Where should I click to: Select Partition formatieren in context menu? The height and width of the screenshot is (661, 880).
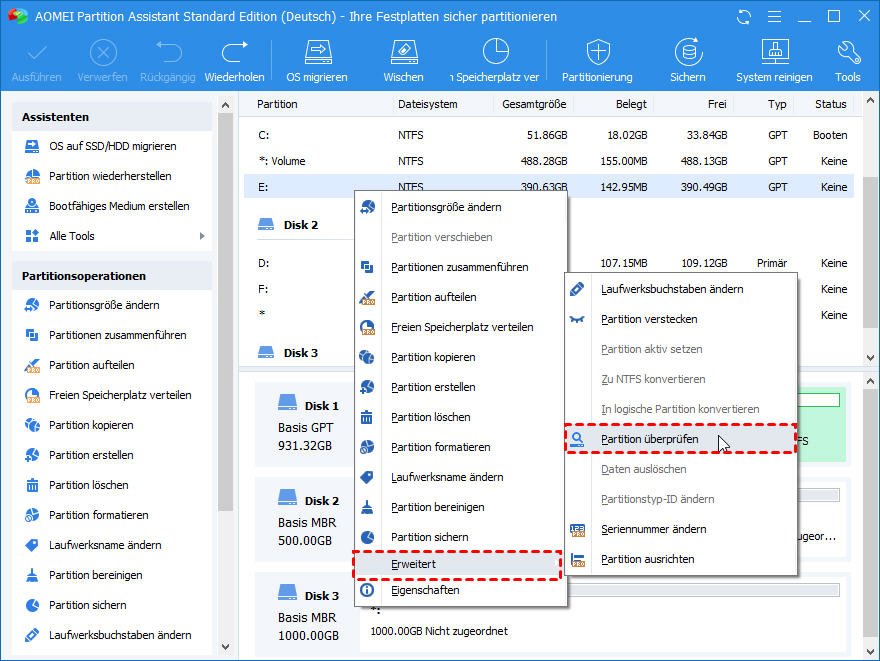pos(460,447)
